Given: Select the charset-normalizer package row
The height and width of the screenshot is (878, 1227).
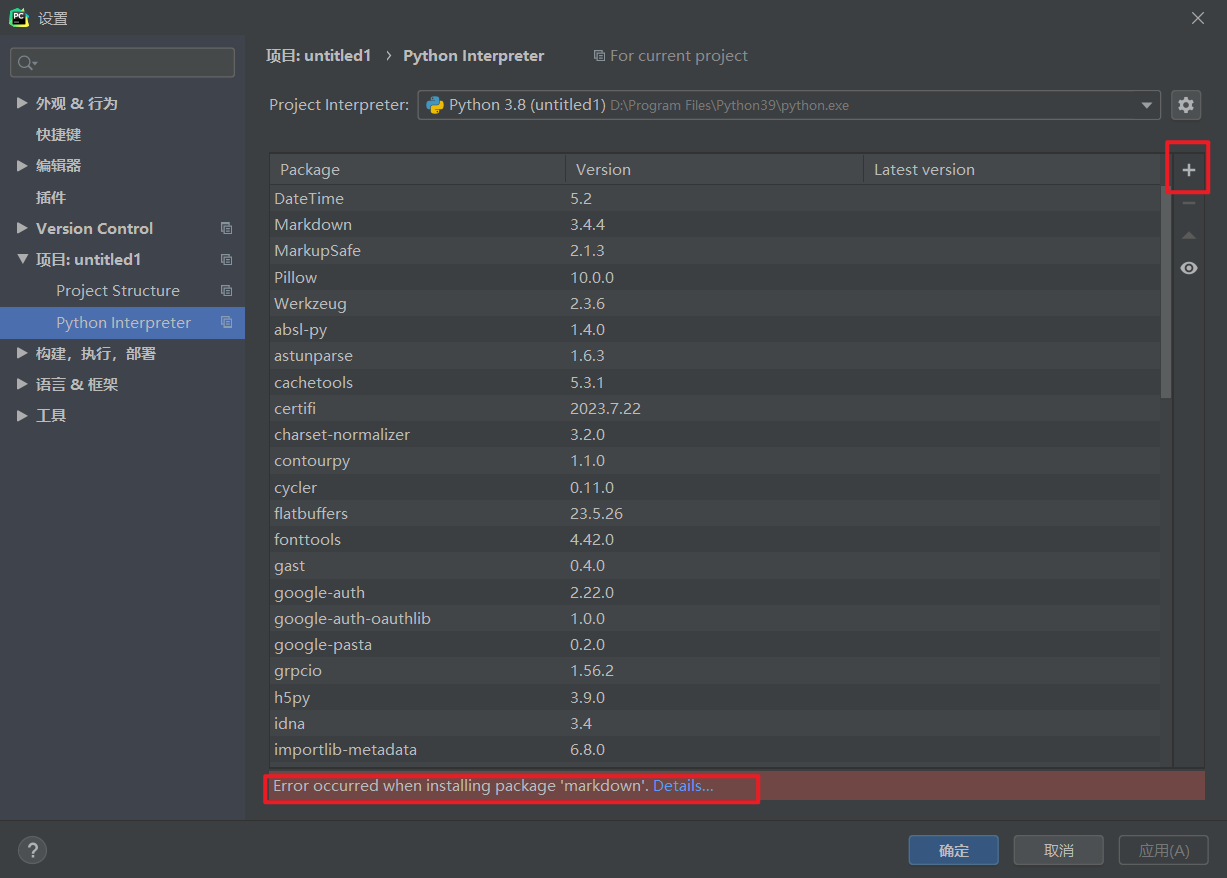Looking at the screenshot, I should 715,434.
